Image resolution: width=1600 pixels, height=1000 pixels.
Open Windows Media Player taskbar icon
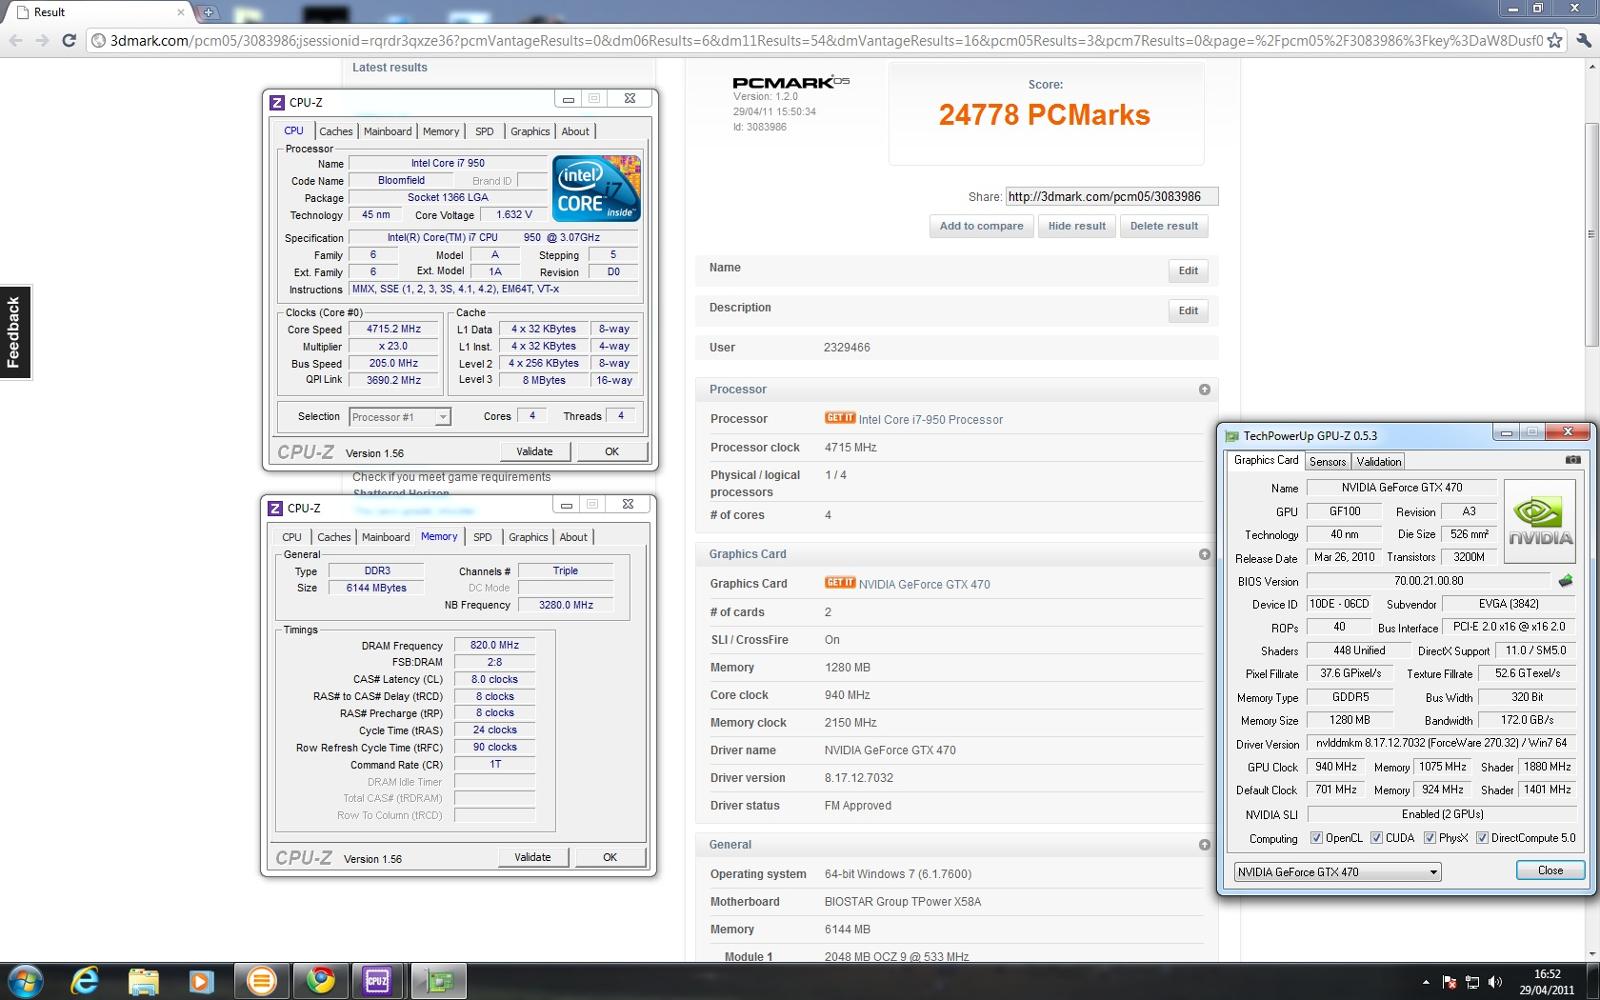pyautogui.click(x=201, y=981)
